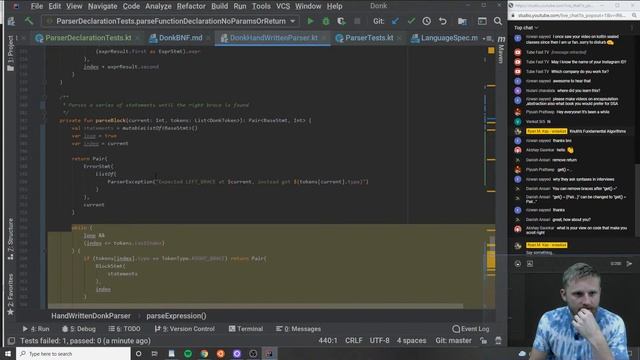The width and height of the screenshot is (640, 360).
Task: Switch to DonkBNF.md tab
Action: (x=180, y=38)
